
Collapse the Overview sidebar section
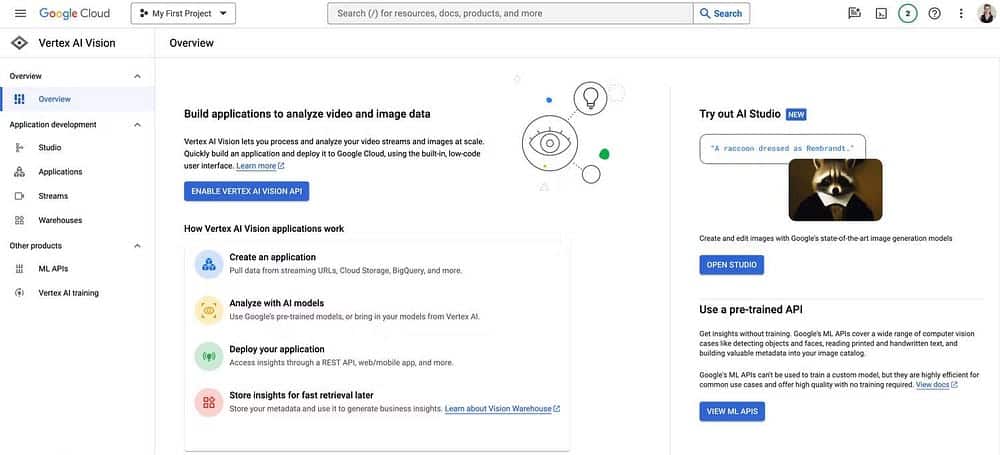click(137, 76)
